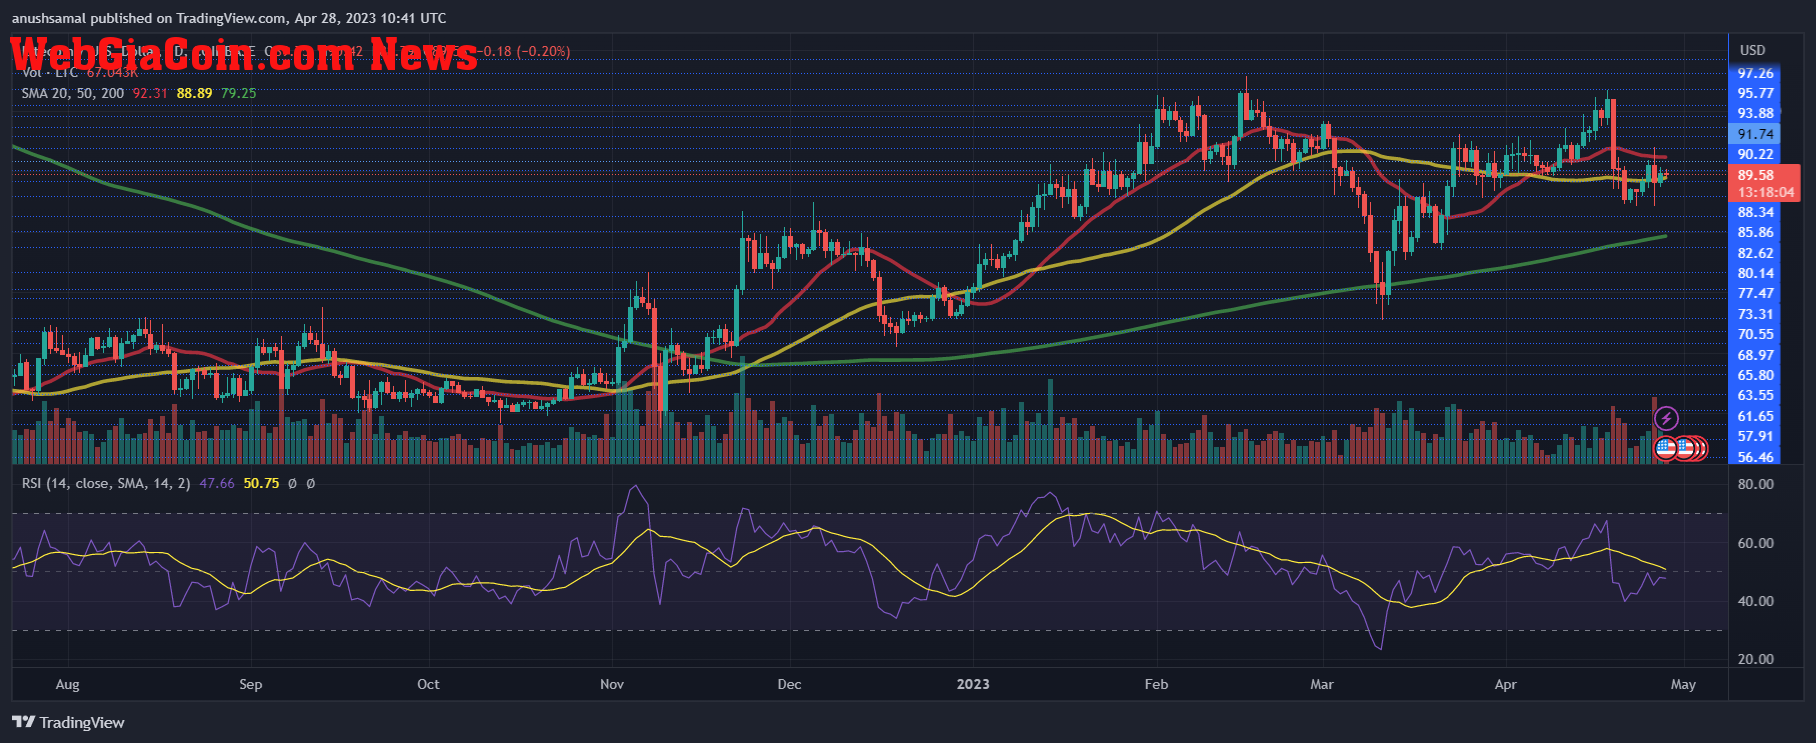Click the 63.55 price level
The image size is (1816, 743).
[x=1756, y=395]
